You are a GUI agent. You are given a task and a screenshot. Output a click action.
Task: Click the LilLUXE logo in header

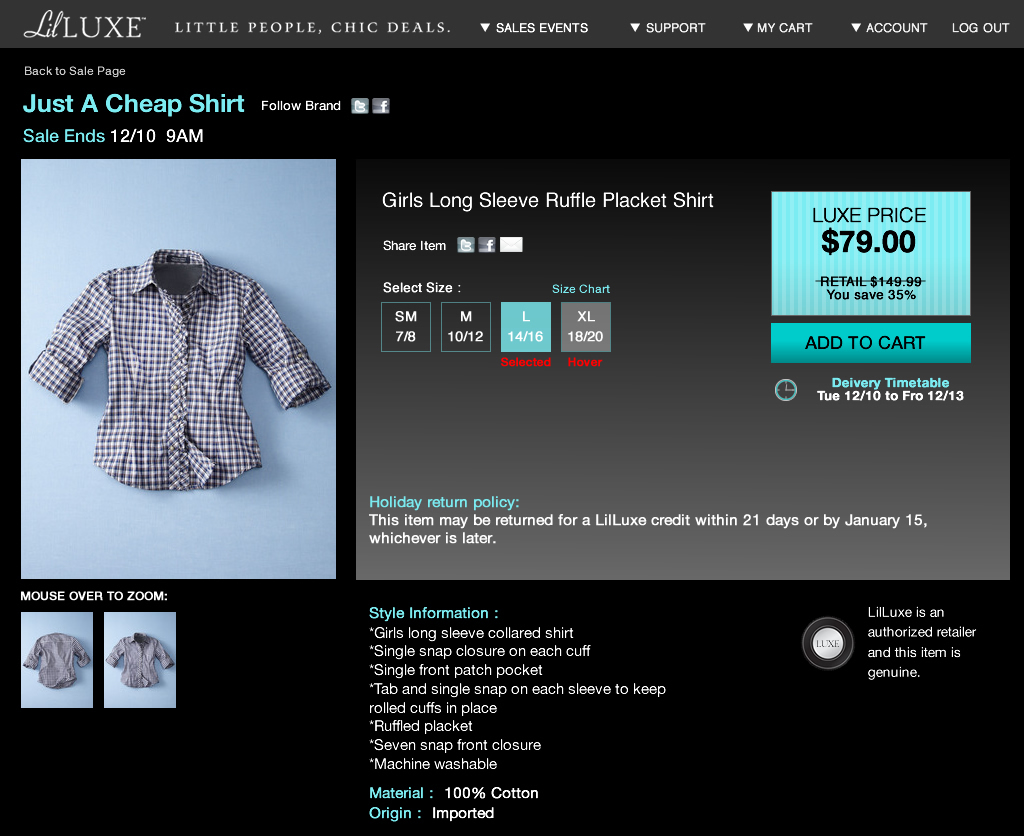[84, 26]
